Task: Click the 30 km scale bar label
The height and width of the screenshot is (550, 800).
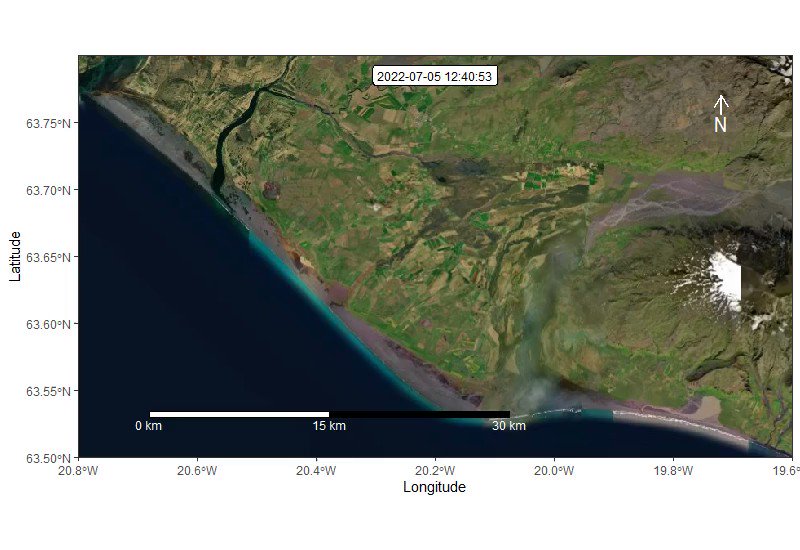Action: tap(509, 426)
